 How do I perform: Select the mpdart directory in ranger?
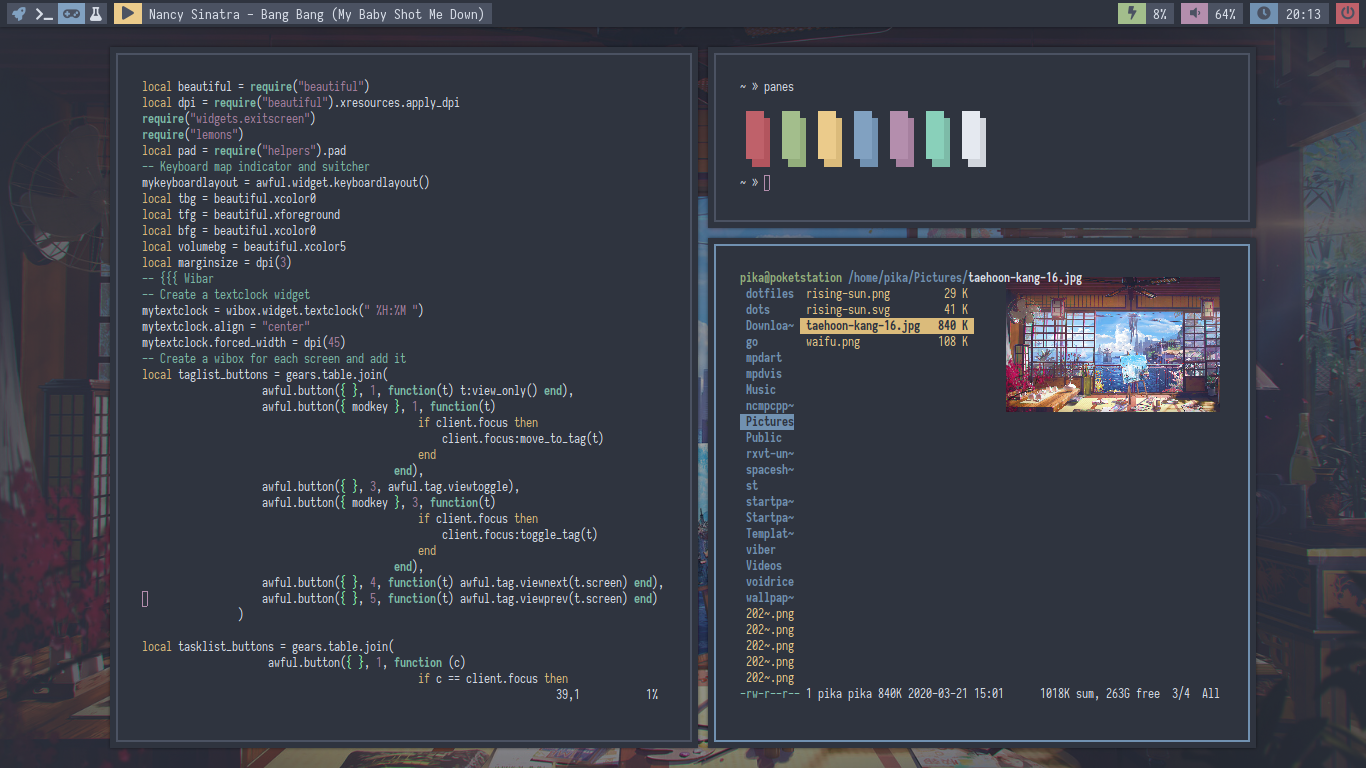click(763, 358)
